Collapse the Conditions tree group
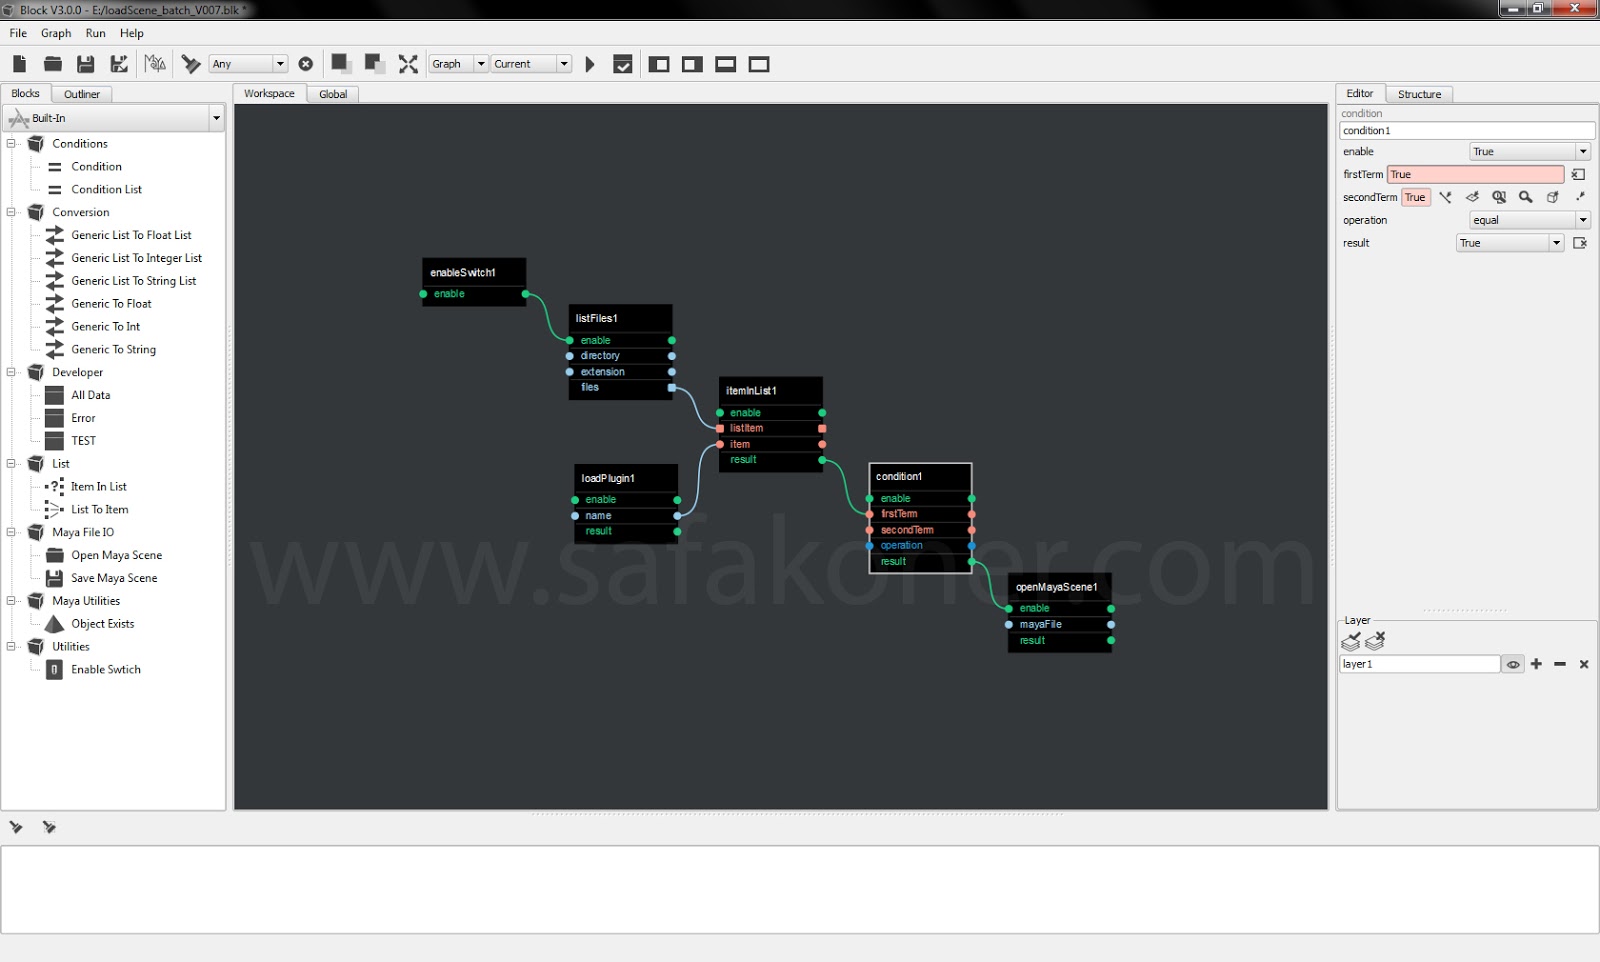The height and width of the screenshot is (962, 1600). (12, 144)
